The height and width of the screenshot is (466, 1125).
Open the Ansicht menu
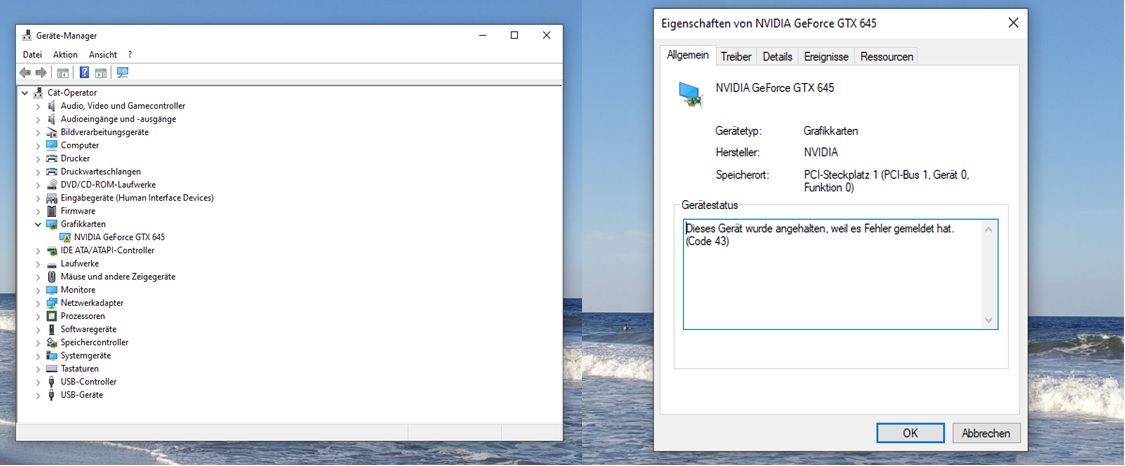pyautogui.click(x=103, y=54)
